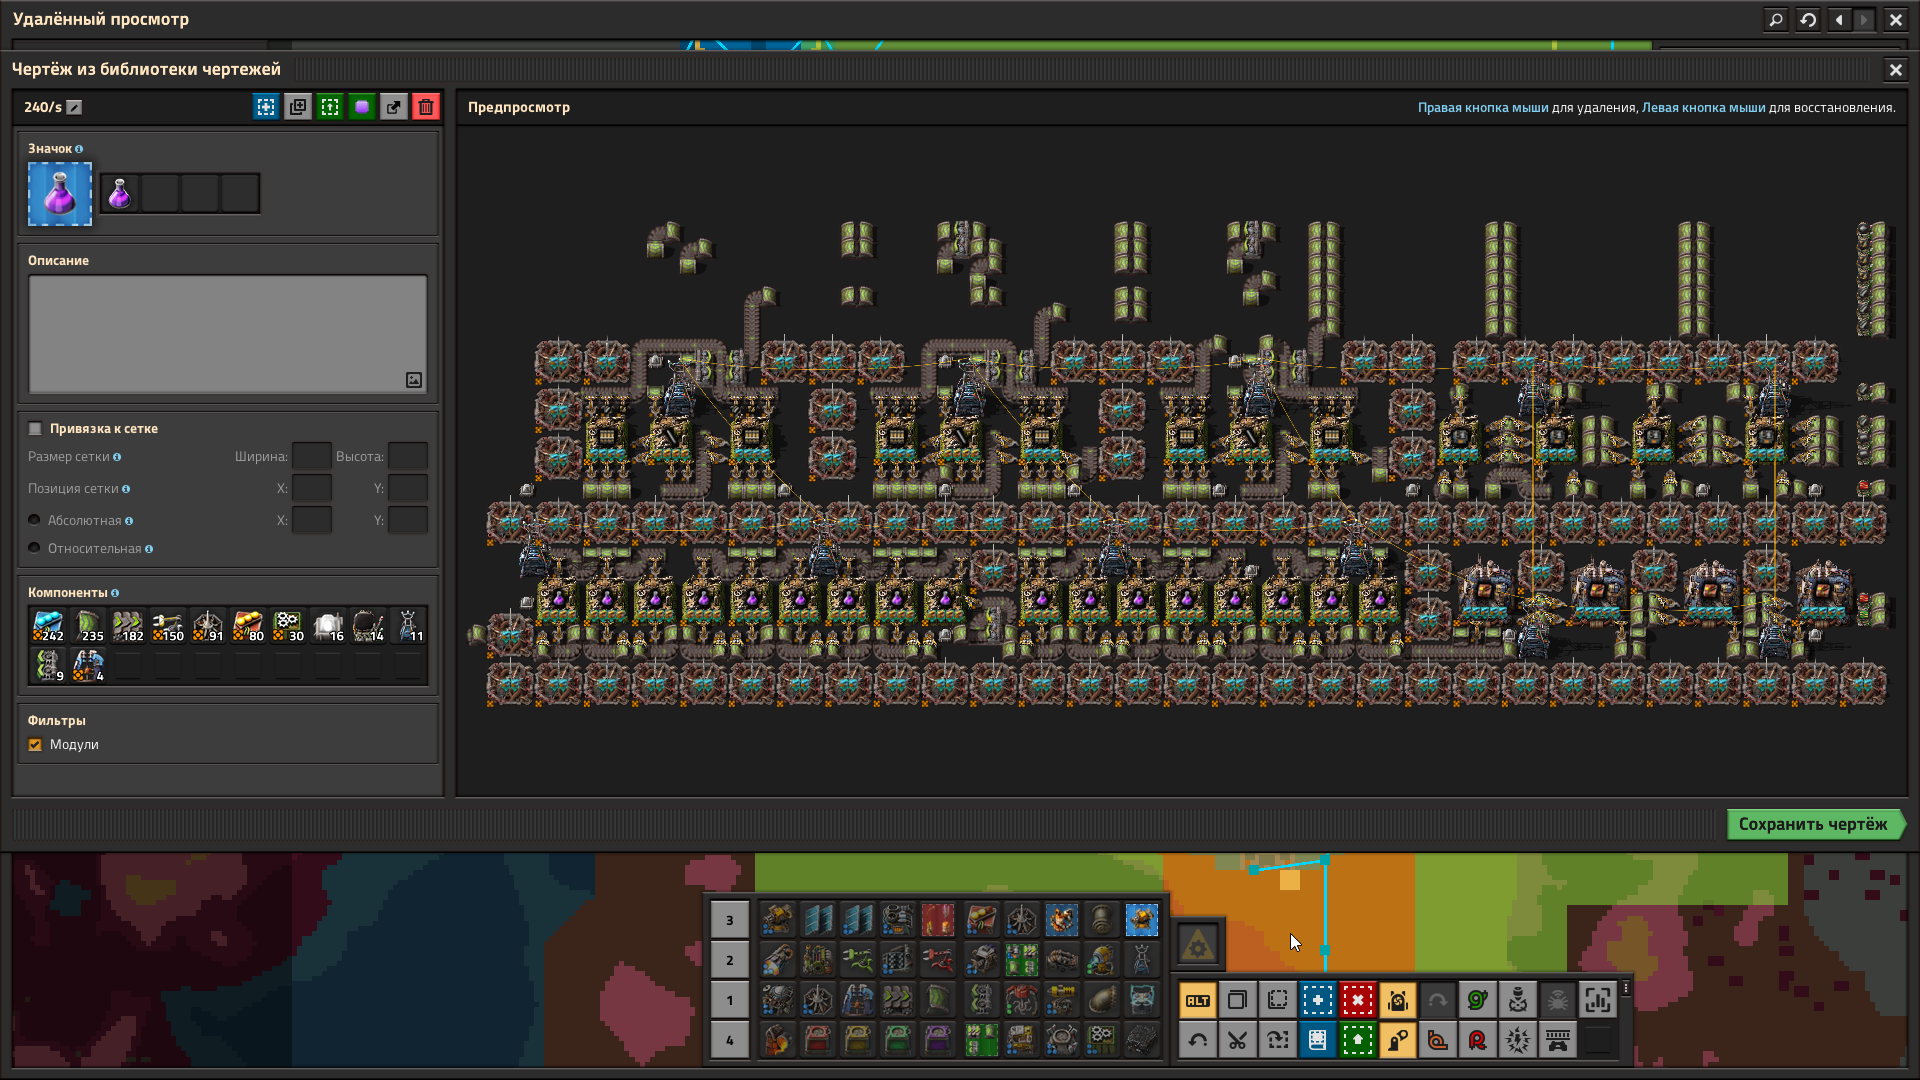This screenshot has width=1920, height=1080.
Task: Select the Absolute grid position radio button
Action: [x=34, y=520]
